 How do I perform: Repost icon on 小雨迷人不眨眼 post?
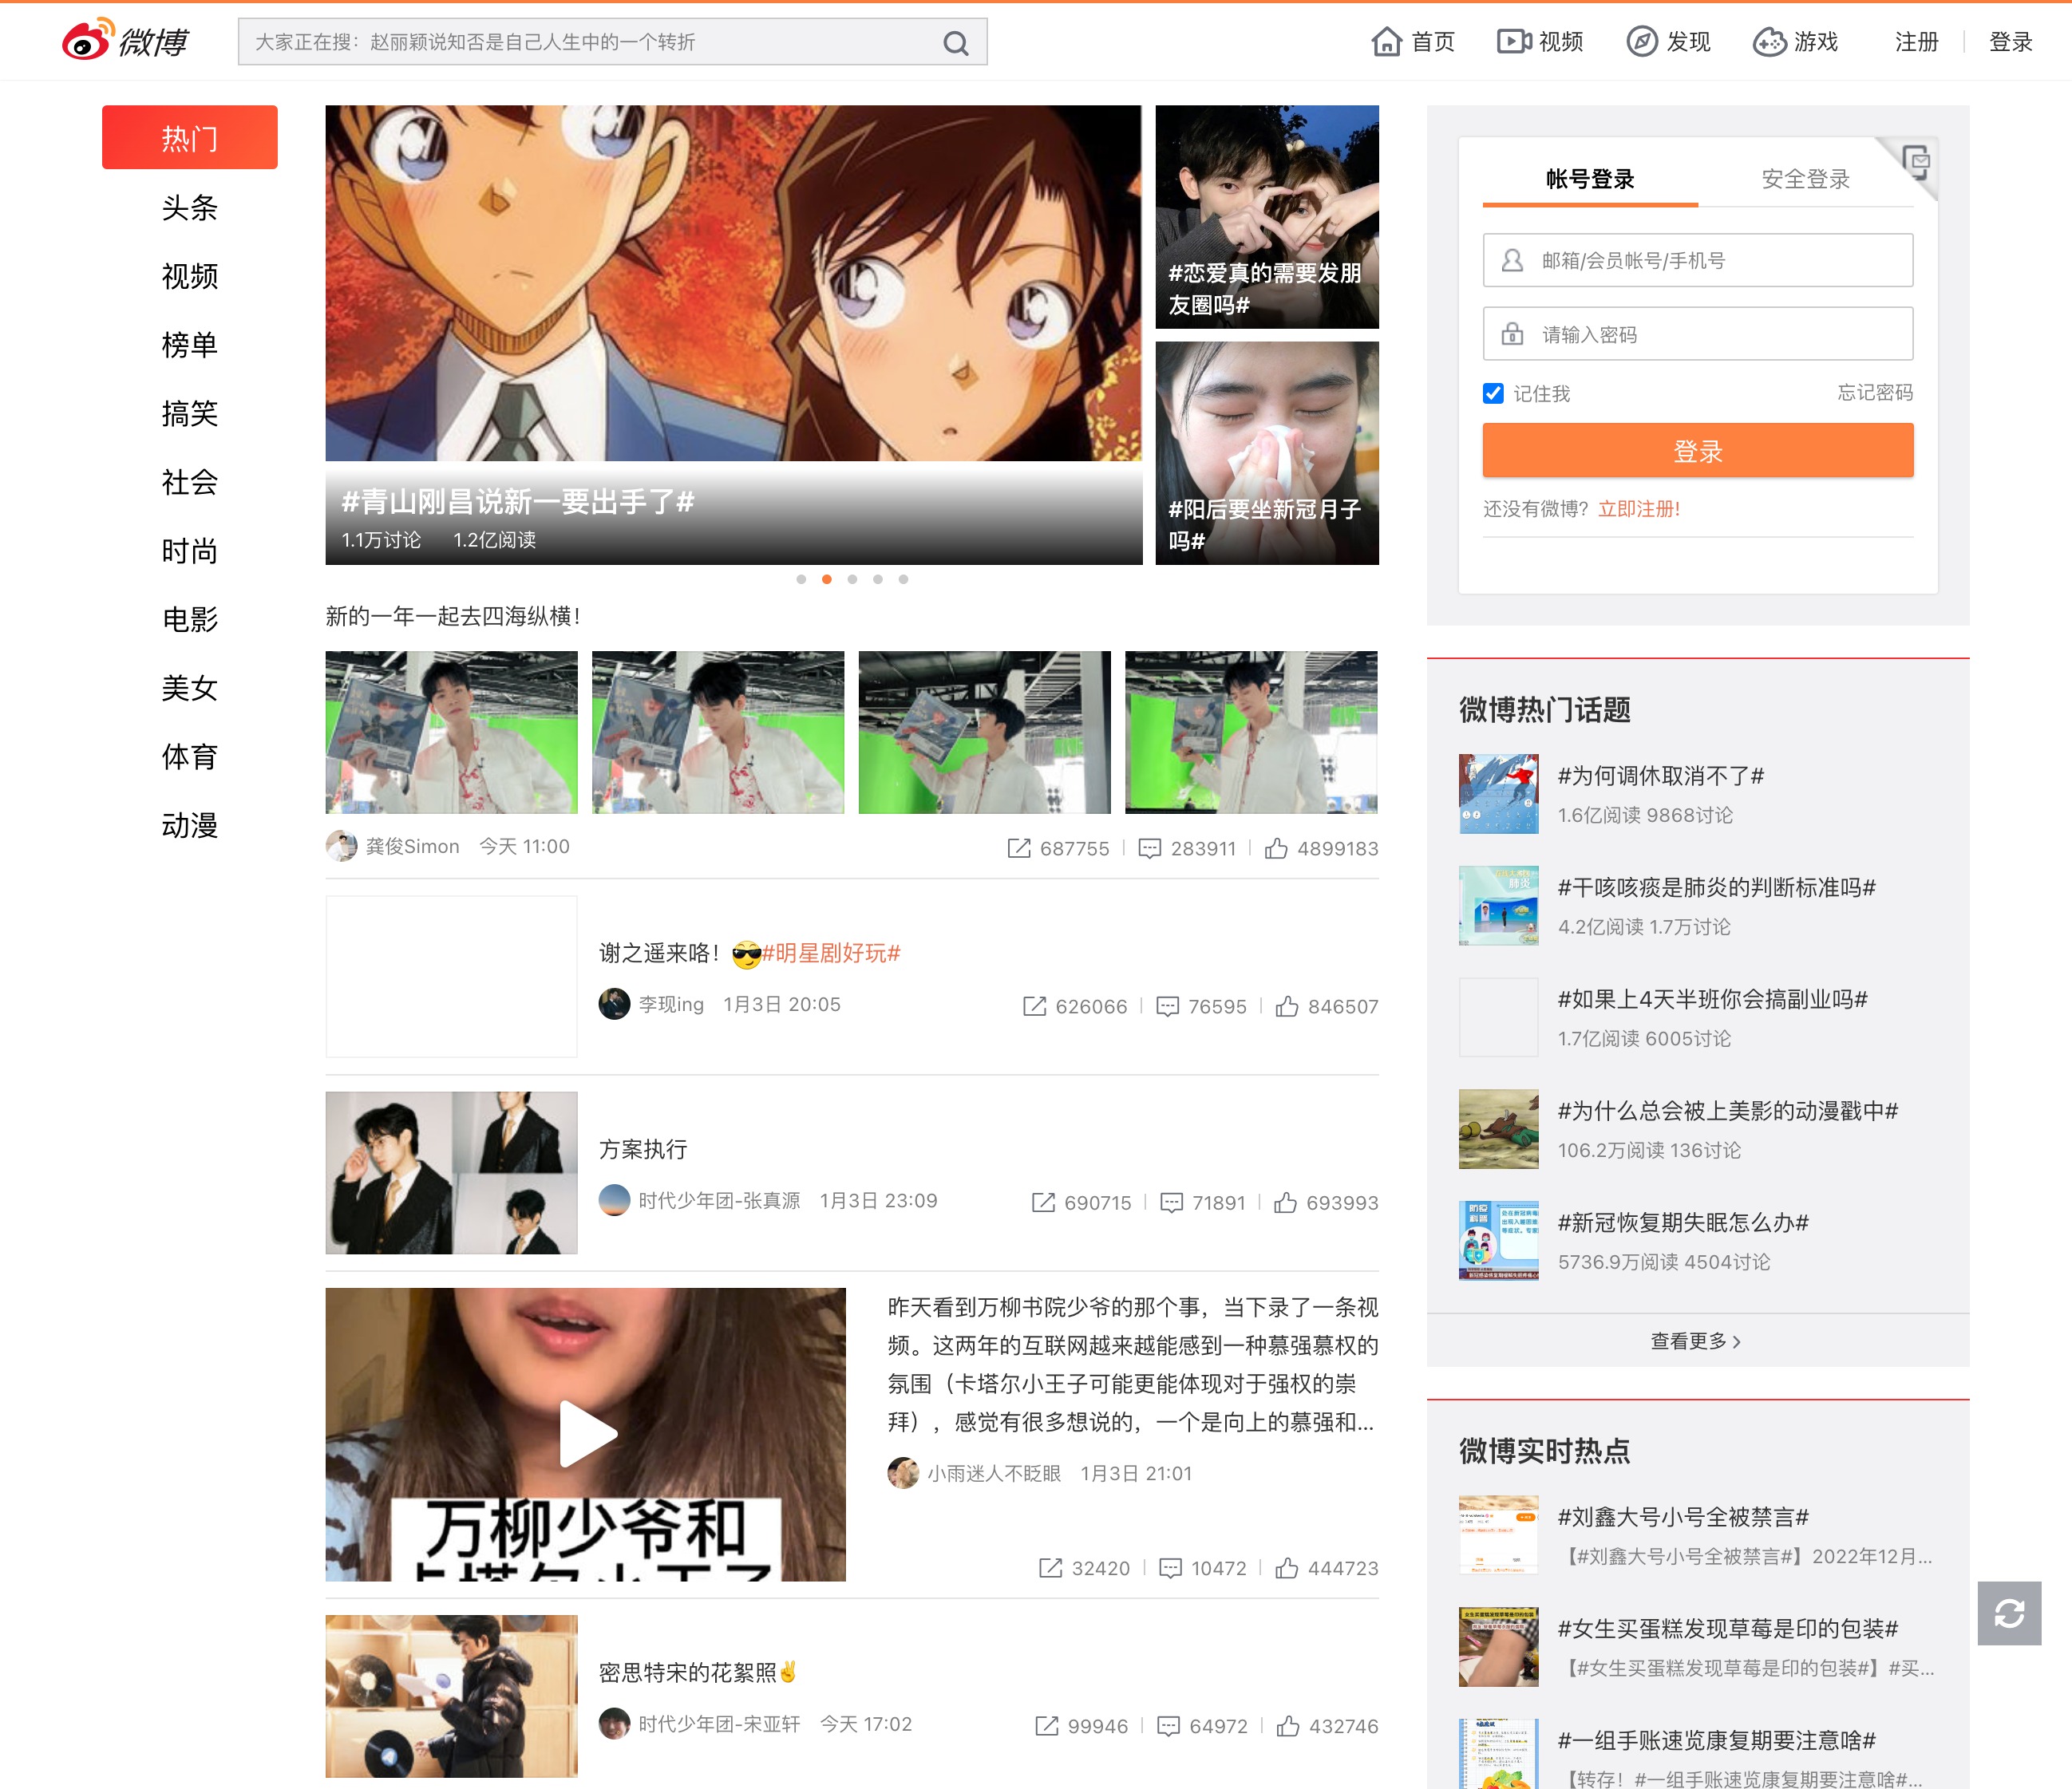tap(1051, 1567)
